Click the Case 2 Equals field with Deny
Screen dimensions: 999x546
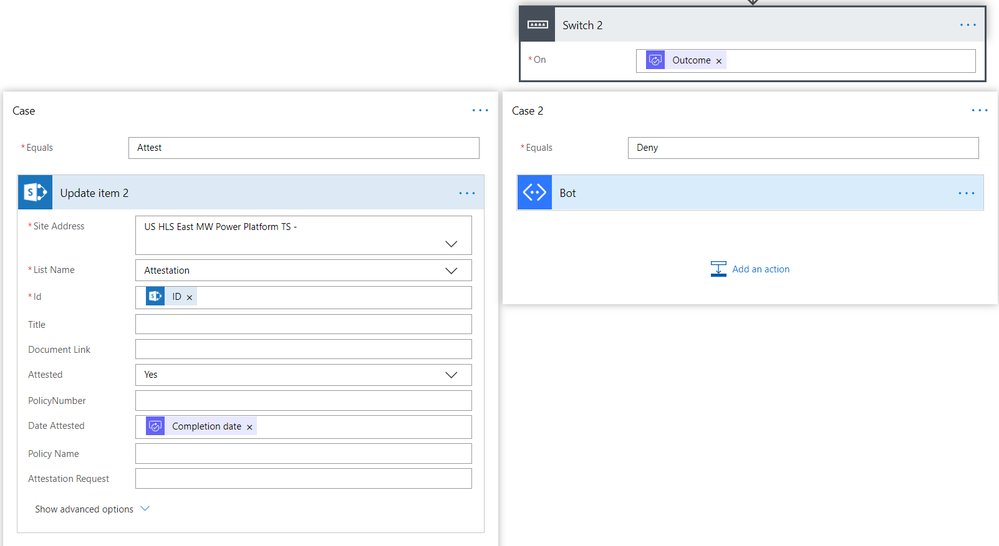tap(803, 148)
